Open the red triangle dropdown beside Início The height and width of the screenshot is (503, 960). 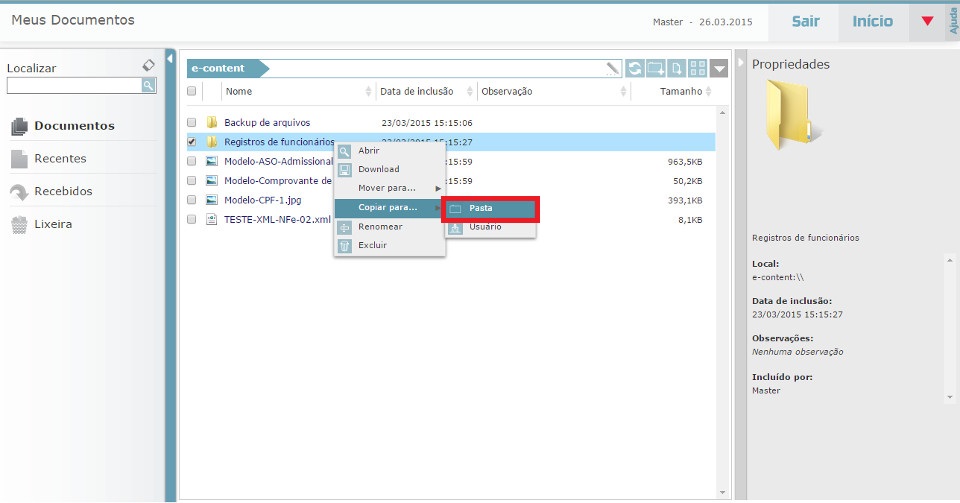927,21
